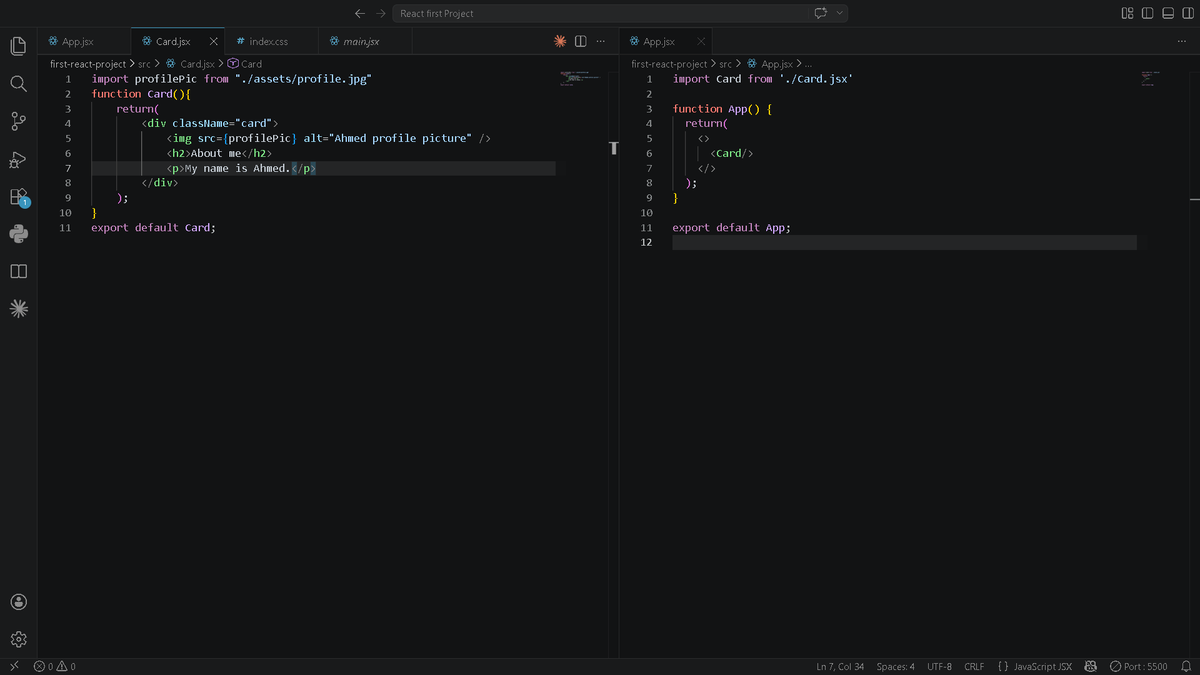The height and width of the screenshot is (675, 1200).
Task: Open GitHub Copilot from status bar
Action: coord(1091,666)
